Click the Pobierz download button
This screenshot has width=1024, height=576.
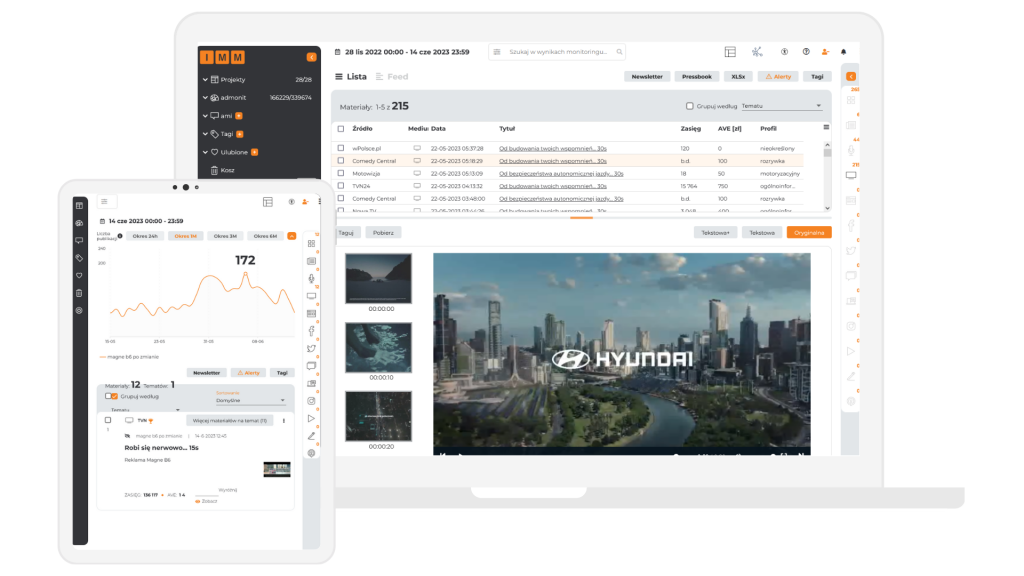(383, 232)
